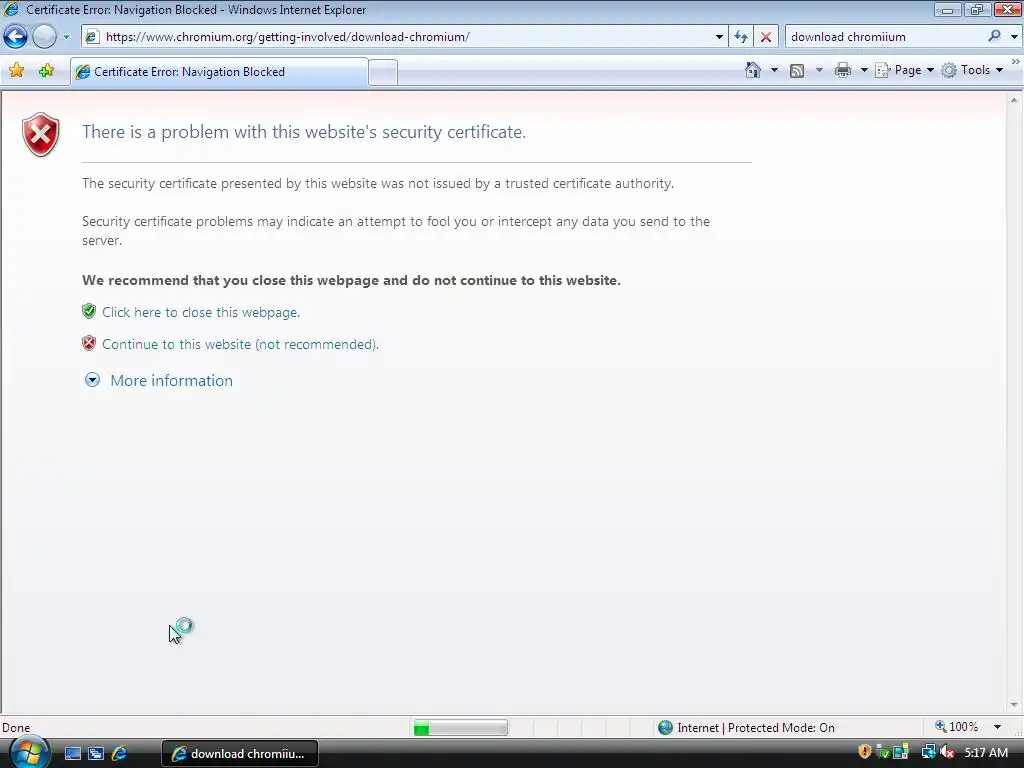Image resolution: width=1024 pixels, height=768 pixels.
Task: Click the RSS Feeds icon
Action: (x=797, y=71)
